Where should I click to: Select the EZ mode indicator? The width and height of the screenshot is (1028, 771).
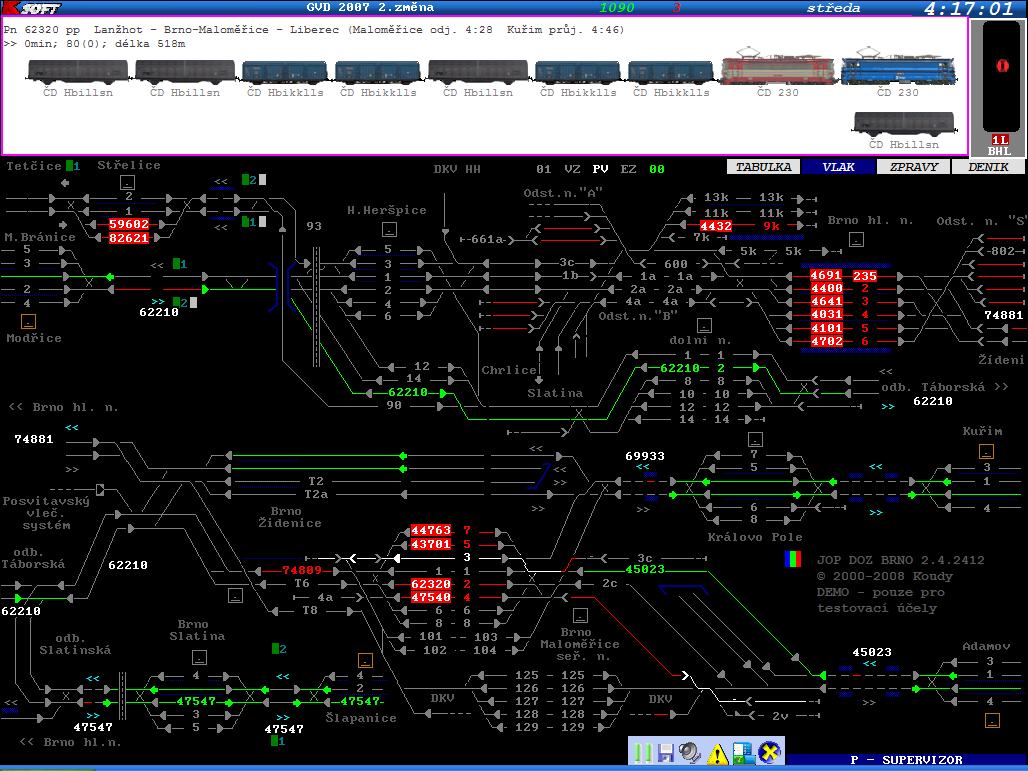[629, 169]
